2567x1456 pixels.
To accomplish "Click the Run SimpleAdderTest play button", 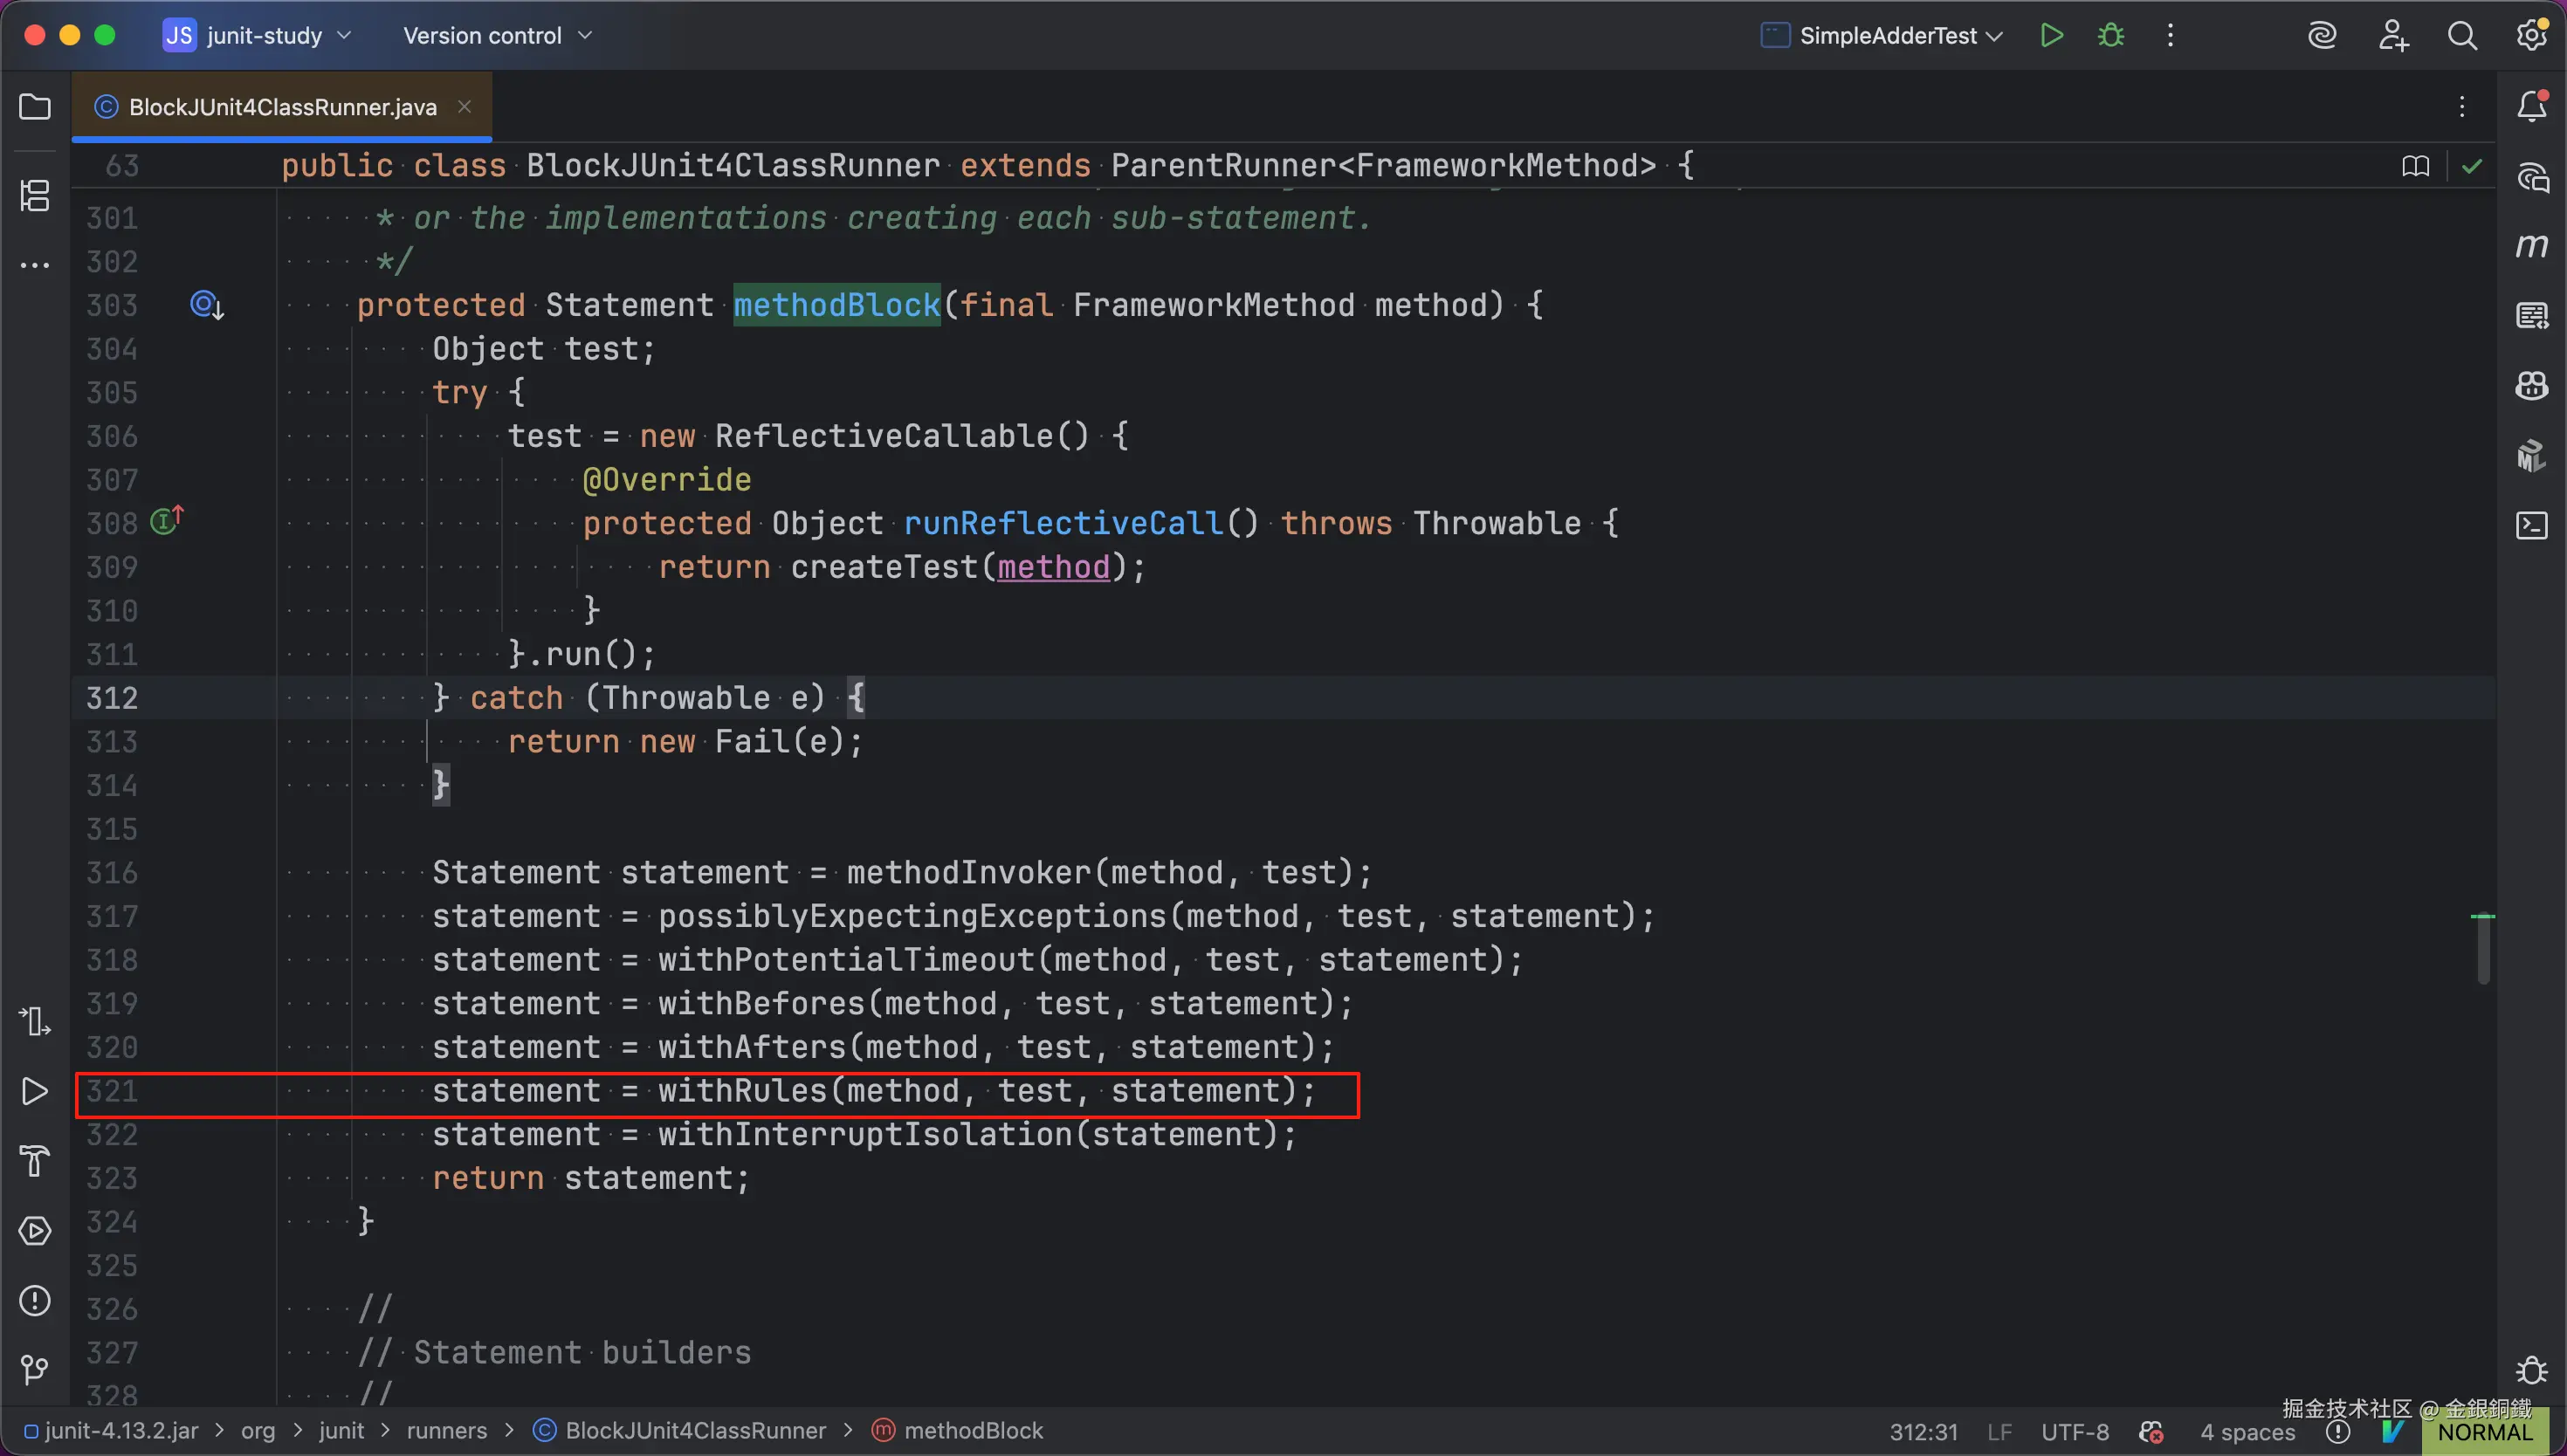I will (x=2051, y=36).
